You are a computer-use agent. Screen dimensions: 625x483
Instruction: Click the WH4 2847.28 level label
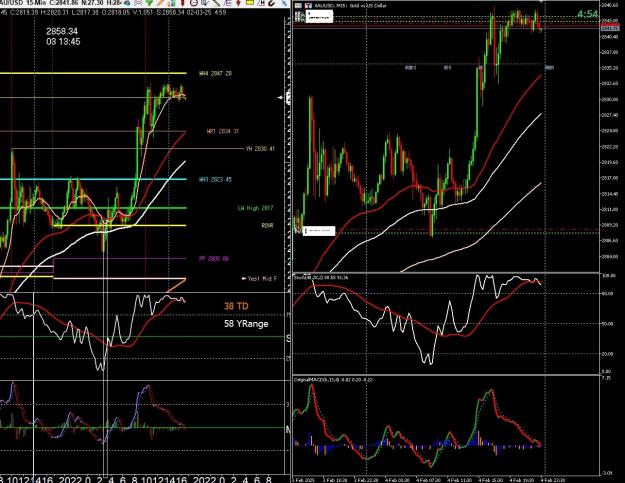(x=216, y=73)
